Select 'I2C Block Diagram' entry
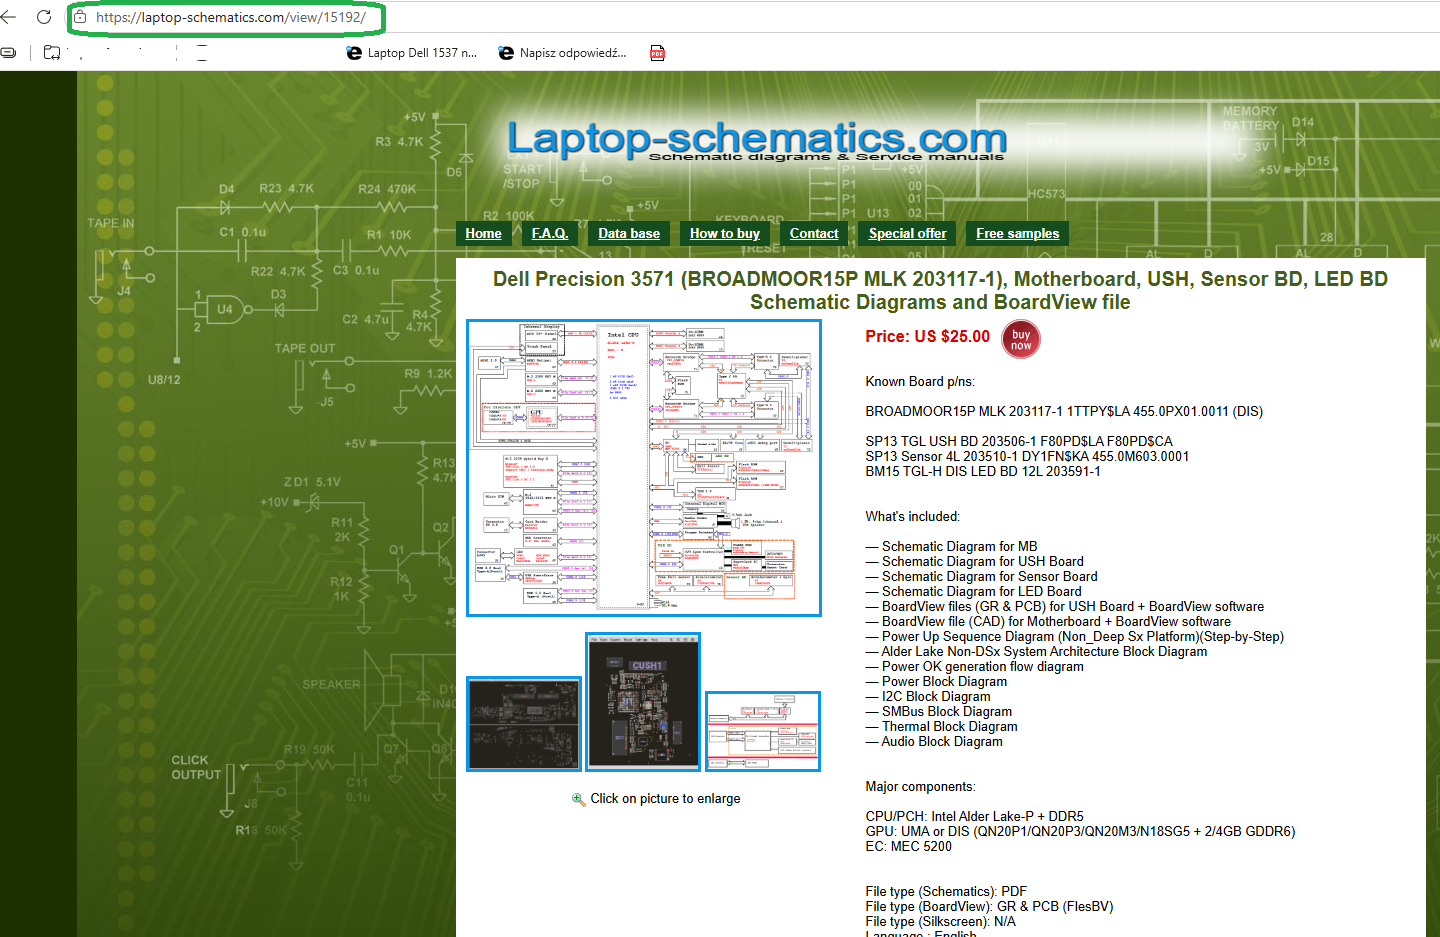The image size is (1440, 937). click(928, 697)
